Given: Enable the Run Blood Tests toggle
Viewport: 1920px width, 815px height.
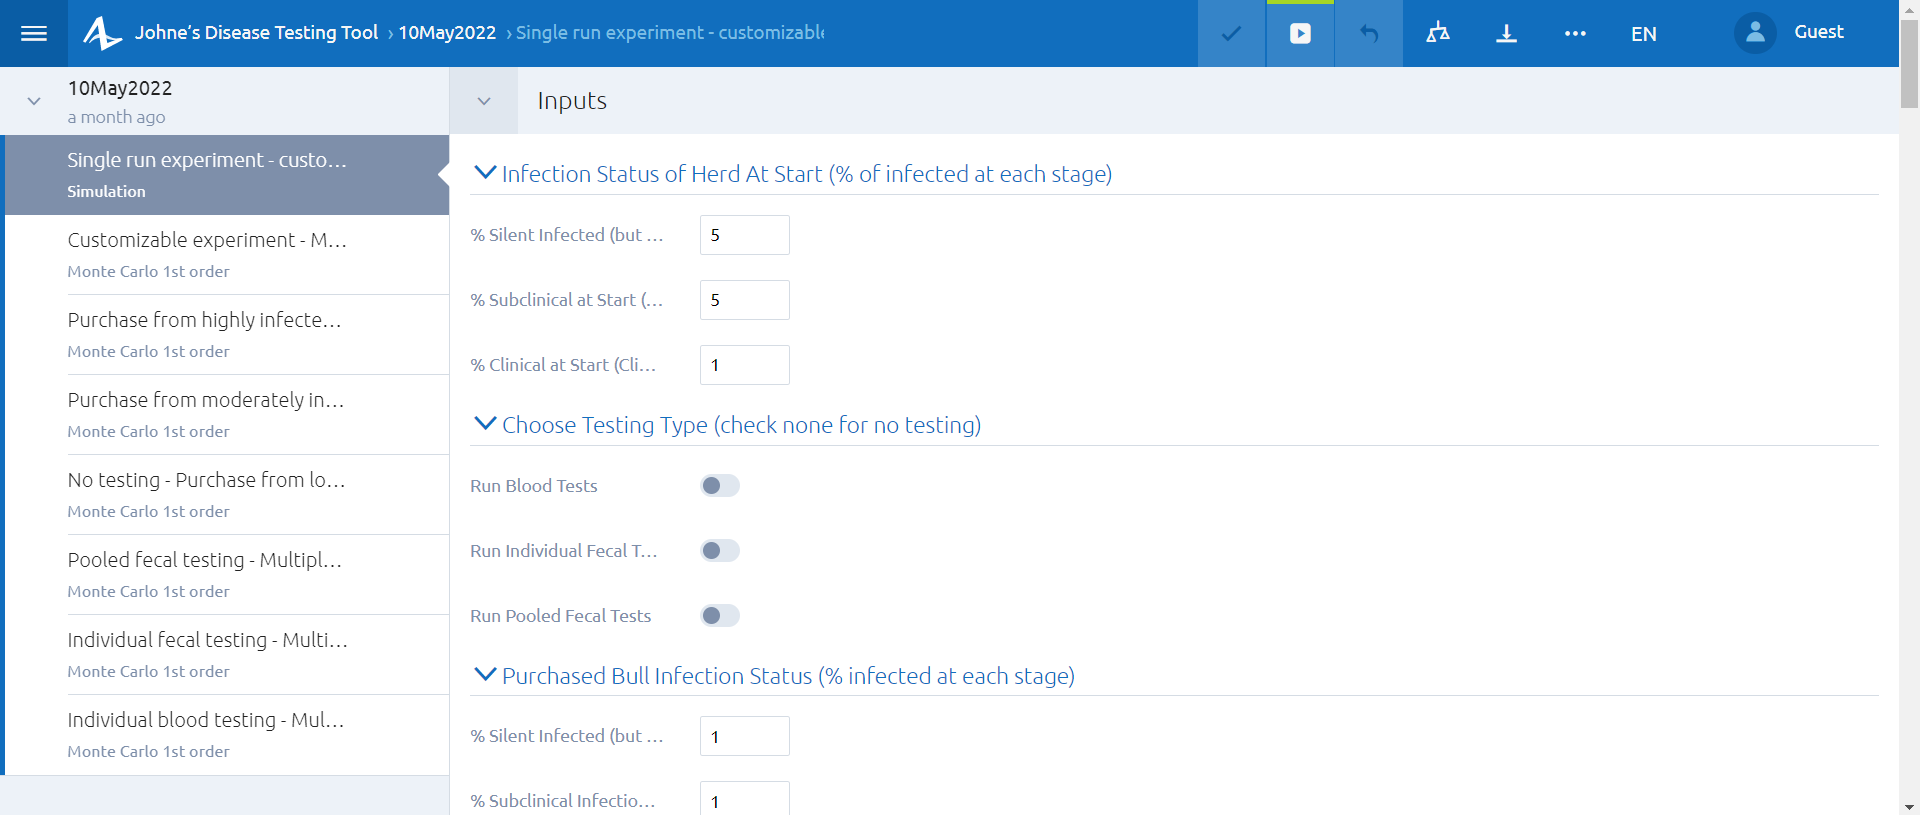Looking at the screenshot, I should click(719, 486).
